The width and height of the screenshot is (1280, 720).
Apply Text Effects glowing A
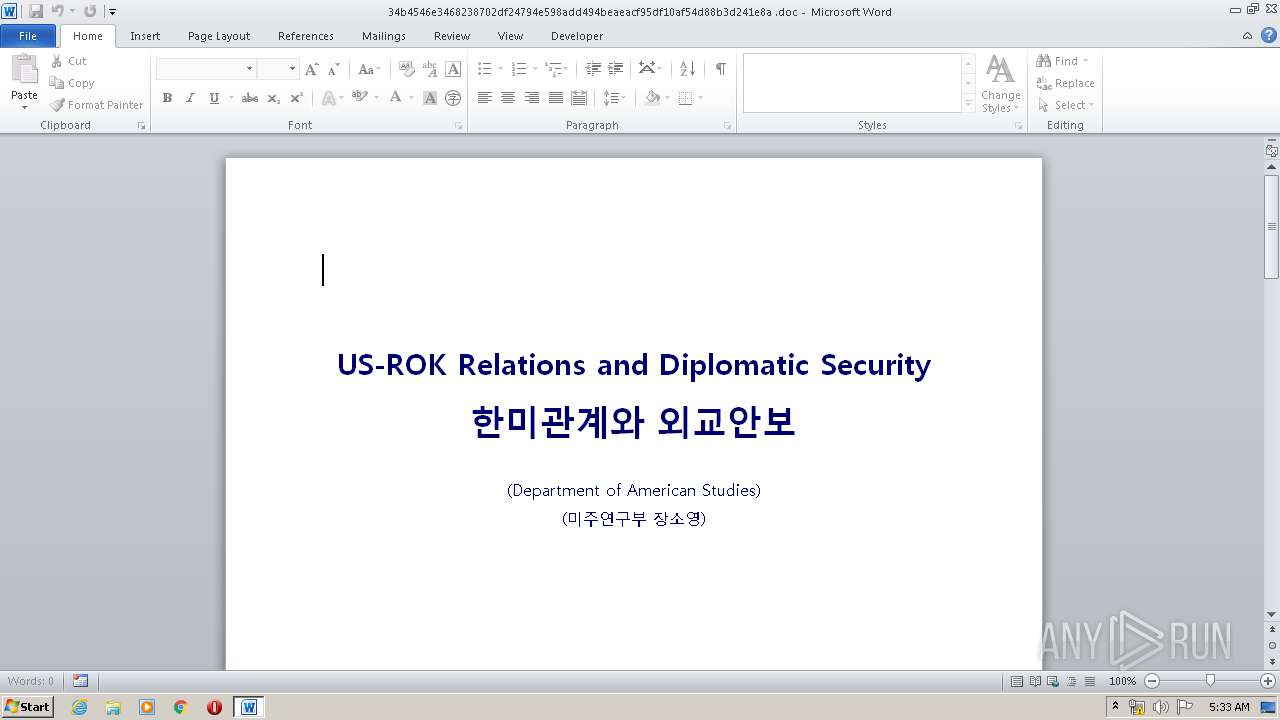click(x=327, y=98)
